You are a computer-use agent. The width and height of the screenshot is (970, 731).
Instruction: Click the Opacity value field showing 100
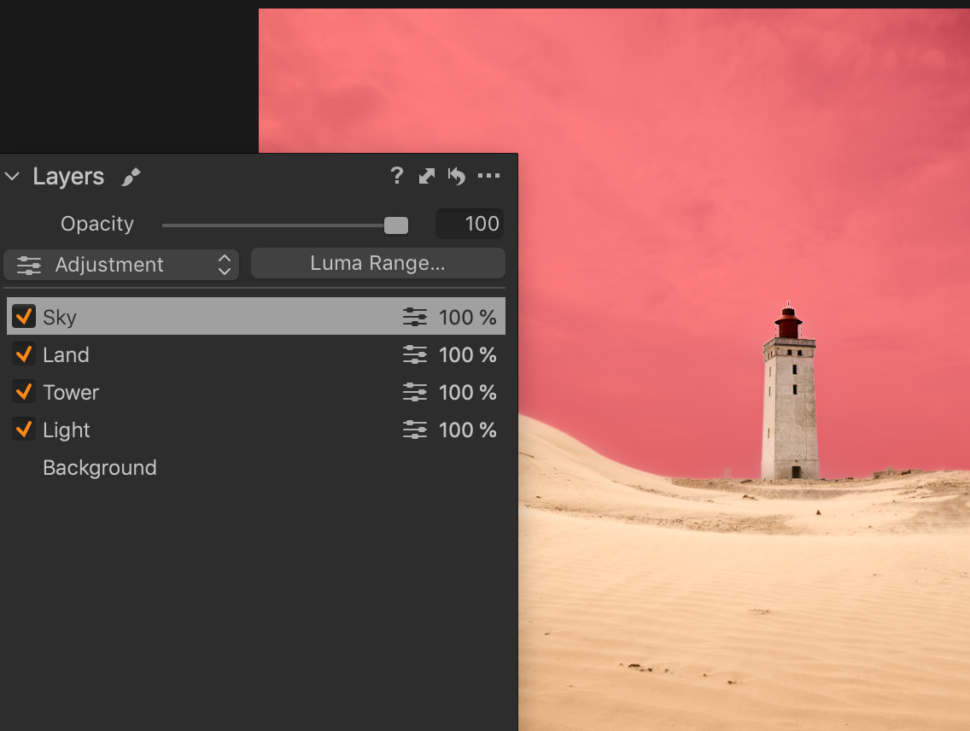coord(469,223)
